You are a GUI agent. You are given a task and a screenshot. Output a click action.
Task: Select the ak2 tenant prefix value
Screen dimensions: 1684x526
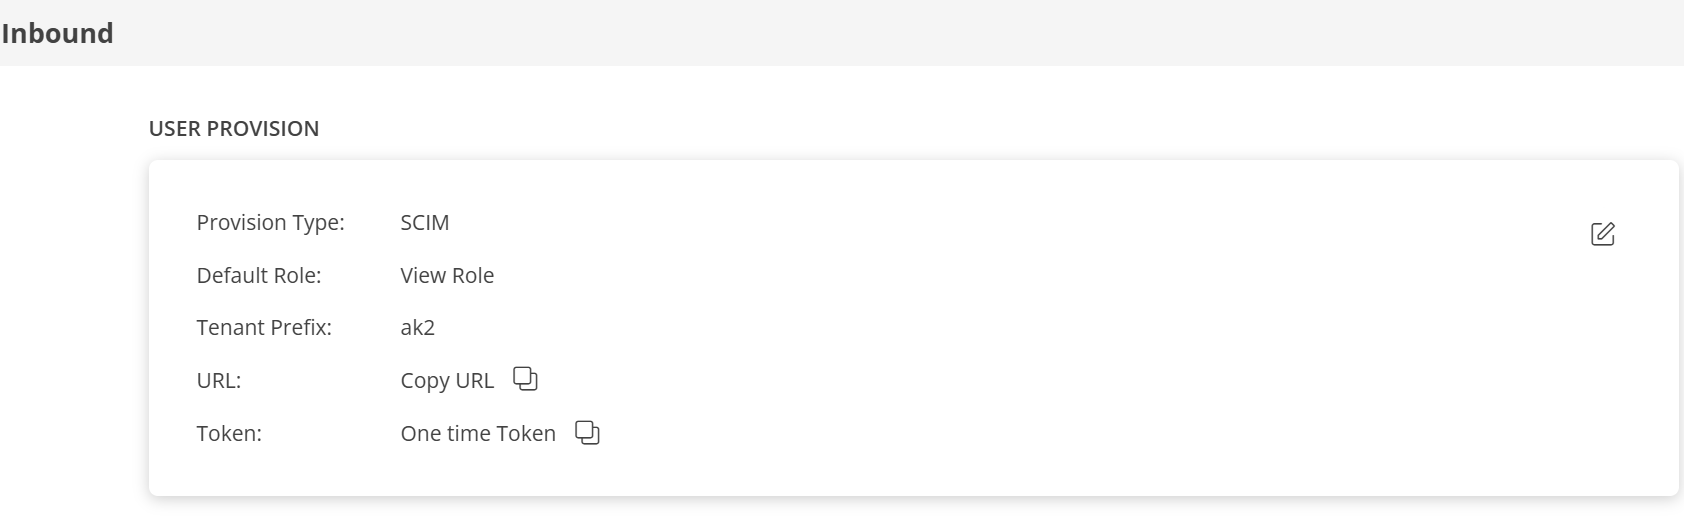pos(417,328)
